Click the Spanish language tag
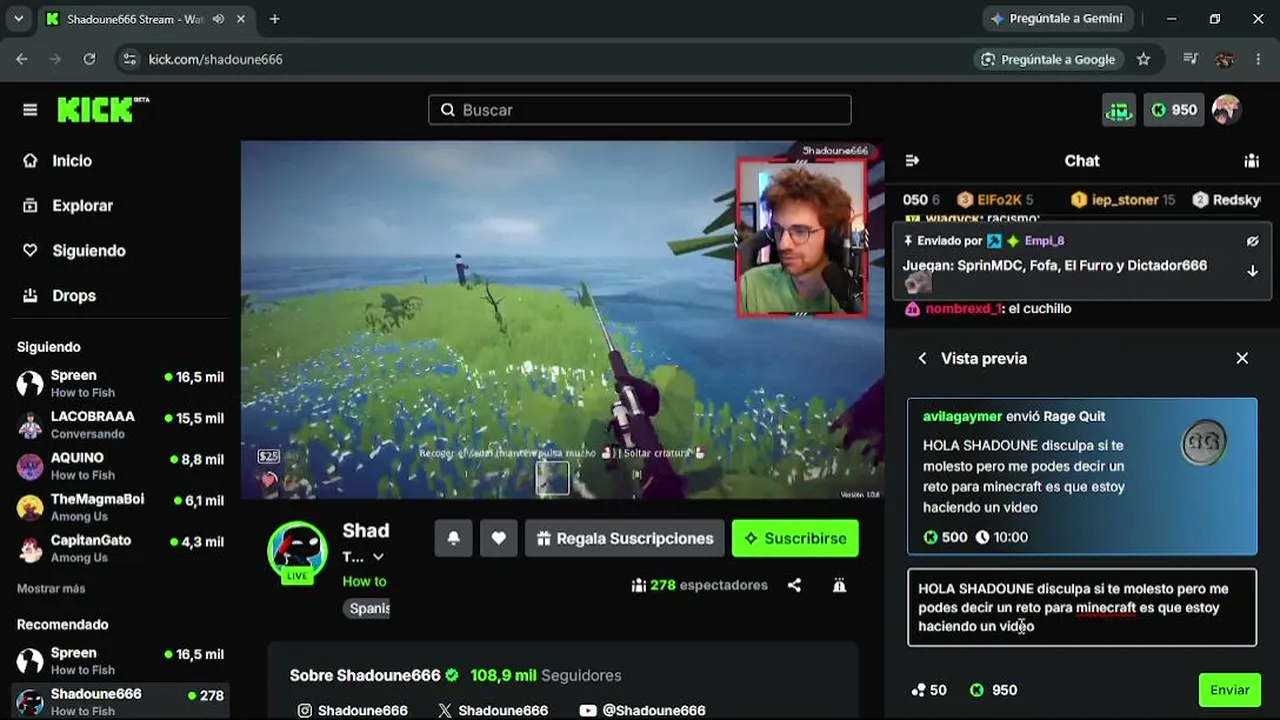 point(369,608)
